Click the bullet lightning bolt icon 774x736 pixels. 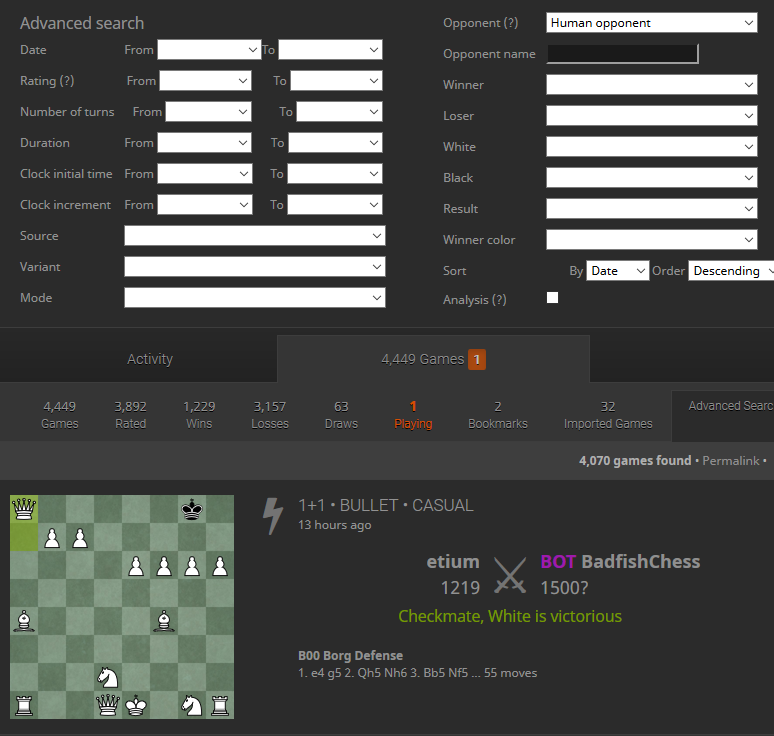pos(272,516)
